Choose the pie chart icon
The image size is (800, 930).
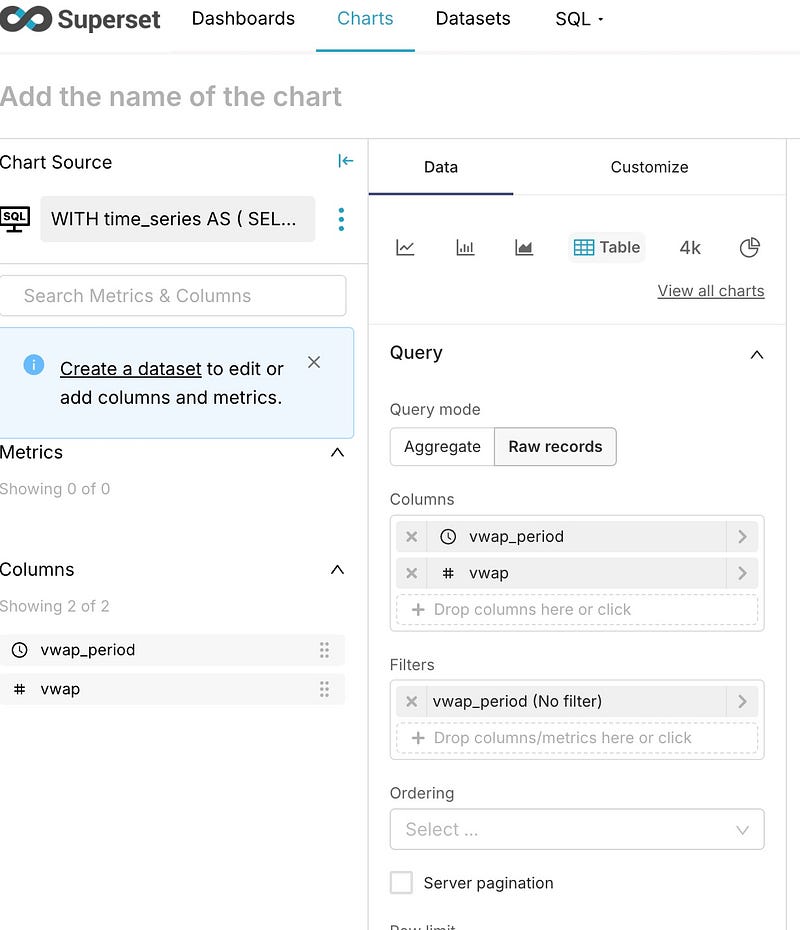click(x=750, y=247)
